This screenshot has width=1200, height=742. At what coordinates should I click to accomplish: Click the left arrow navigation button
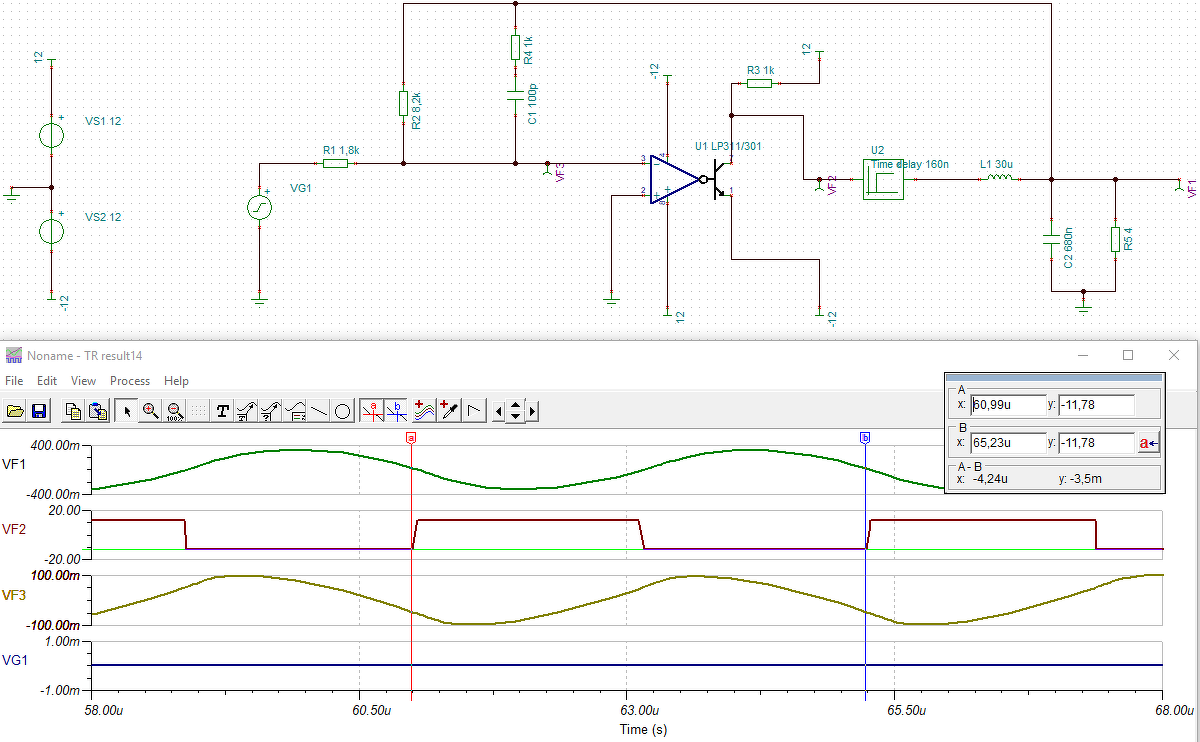coord(499,410)
